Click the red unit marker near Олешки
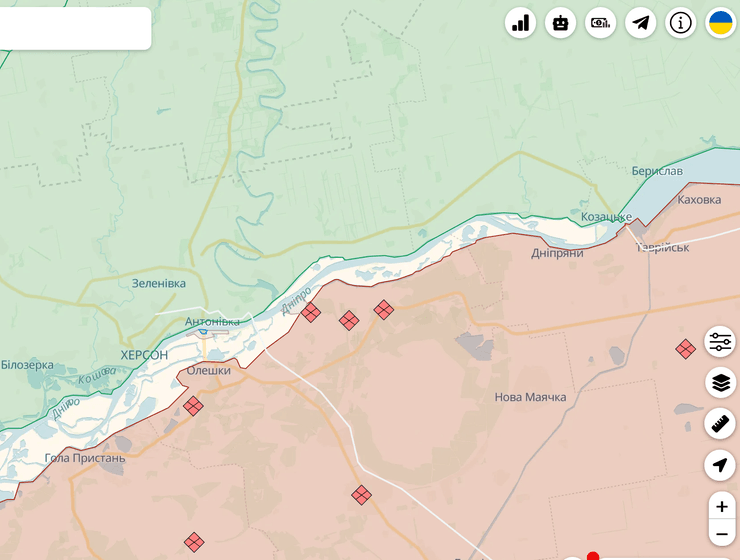This screenshot has height=560, width=740. click(x=193, y=406)
